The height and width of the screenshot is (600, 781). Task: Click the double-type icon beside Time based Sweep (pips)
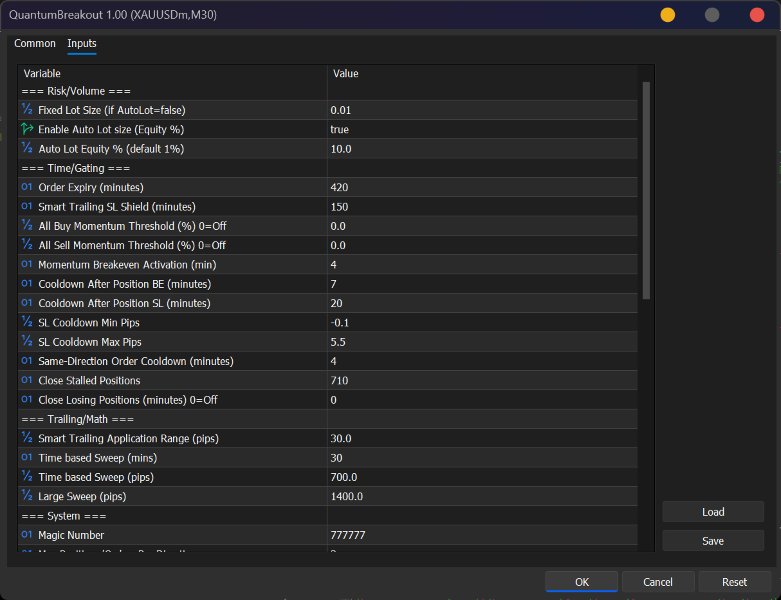[27, 477]
